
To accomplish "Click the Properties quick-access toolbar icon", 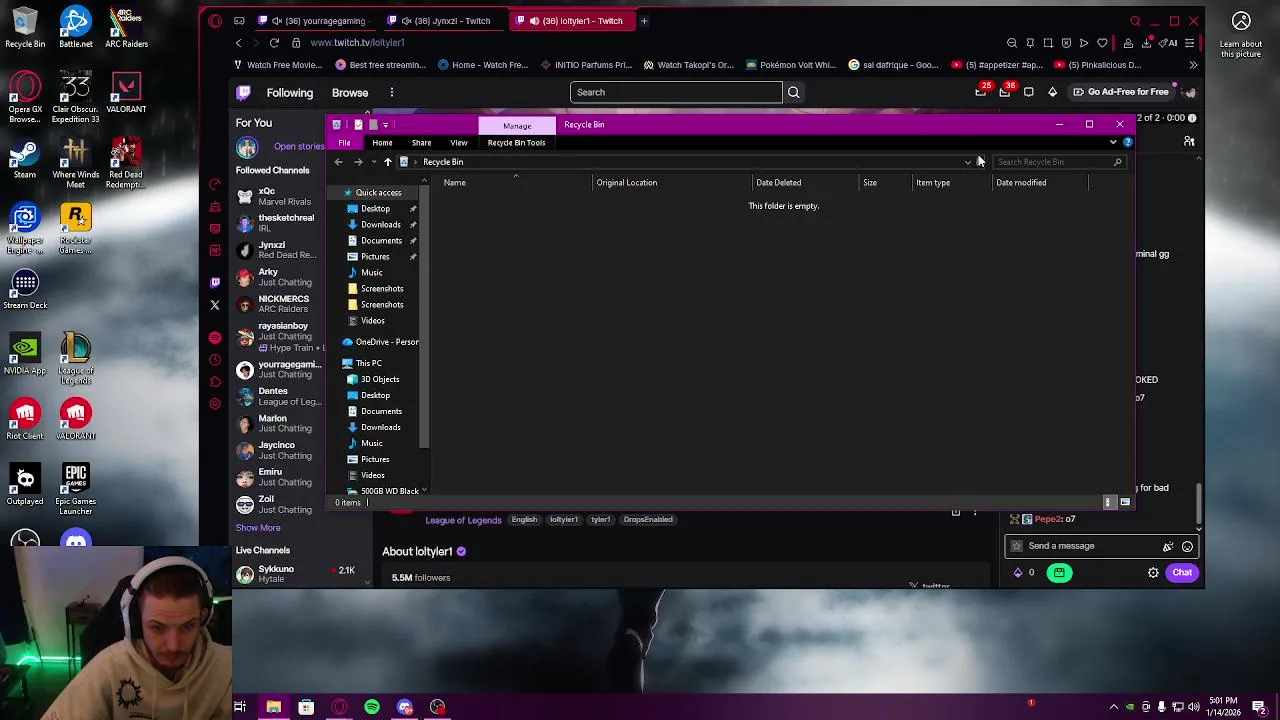I will tap(358, 125).
